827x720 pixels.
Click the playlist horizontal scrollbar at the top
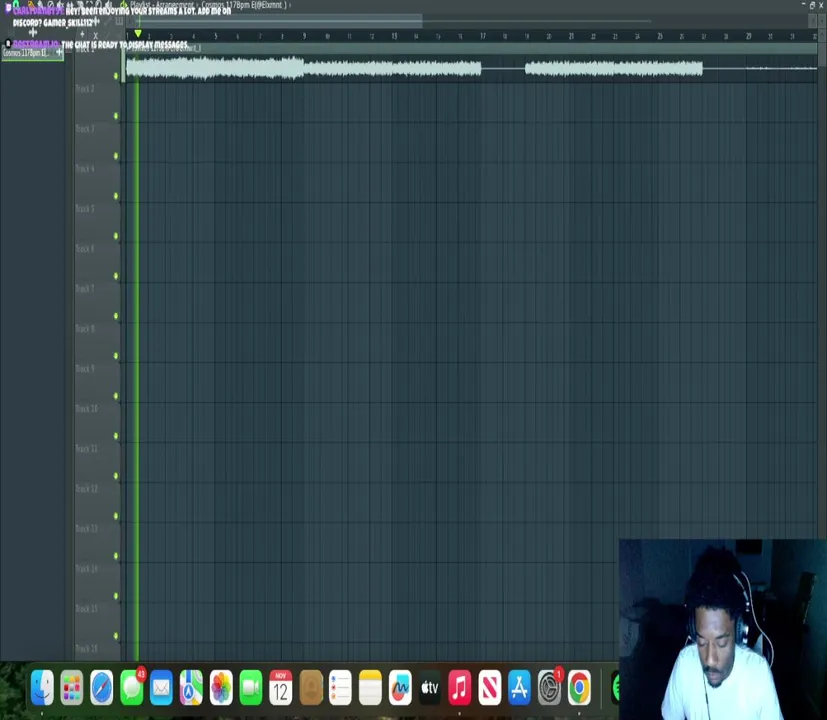coord(276,21)
